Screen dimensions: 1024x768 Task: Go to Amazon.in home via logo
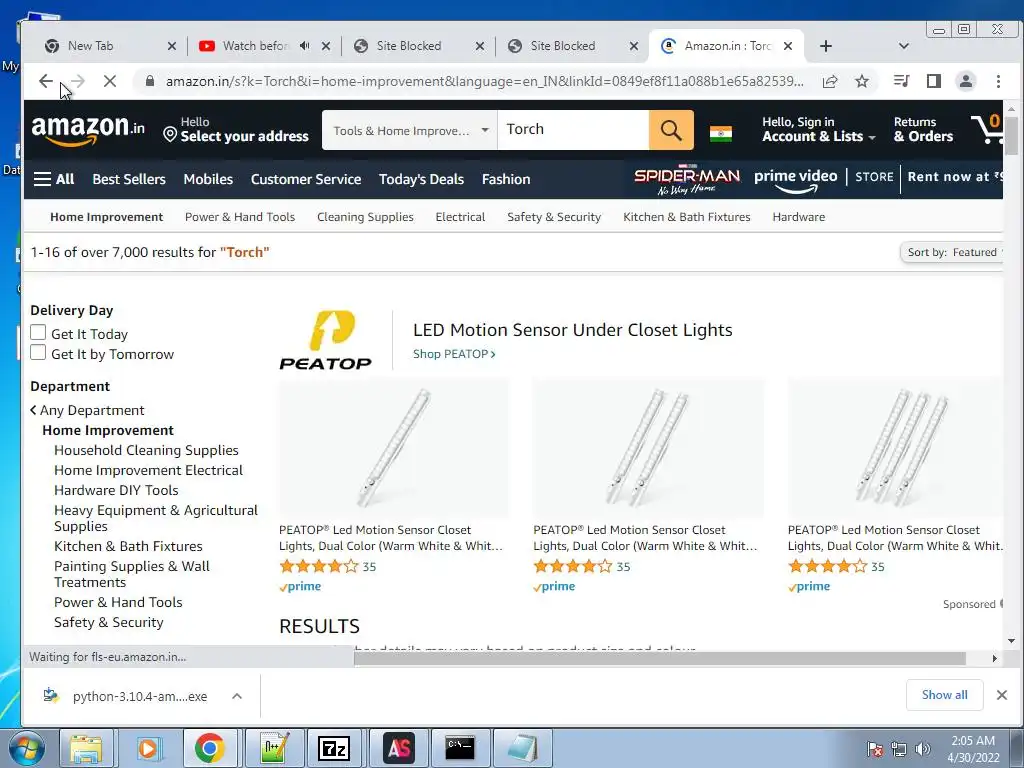point(88,129)
